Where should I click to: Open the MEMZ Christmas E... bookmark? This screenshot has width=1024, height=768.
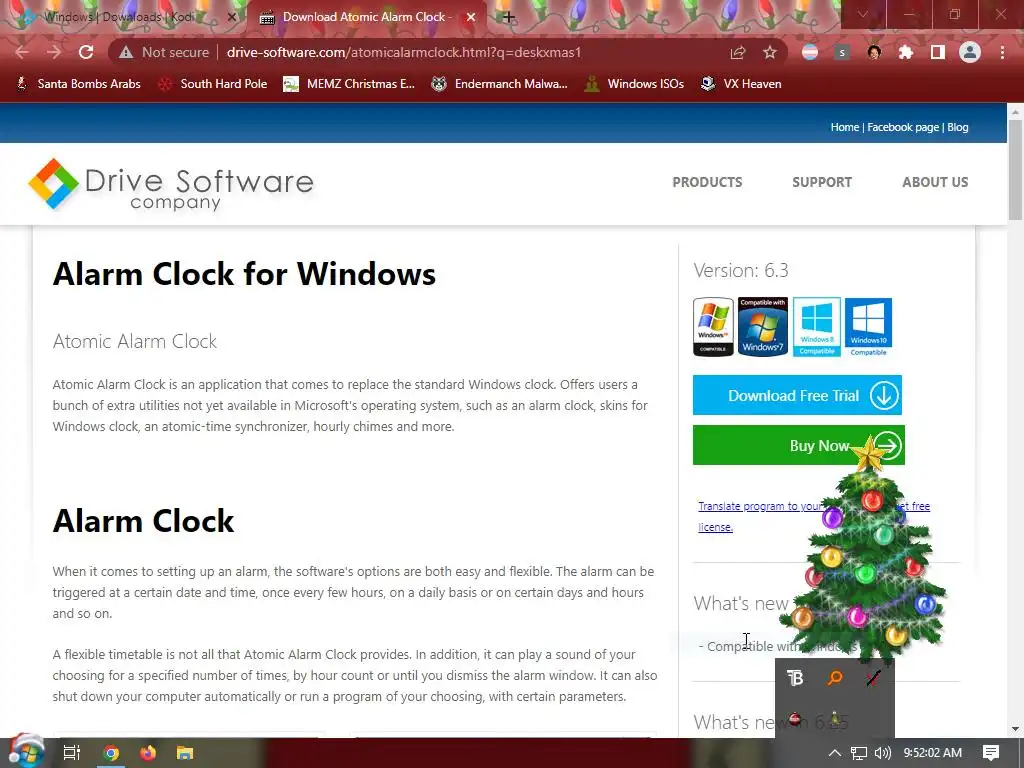(x=349, y=84)
